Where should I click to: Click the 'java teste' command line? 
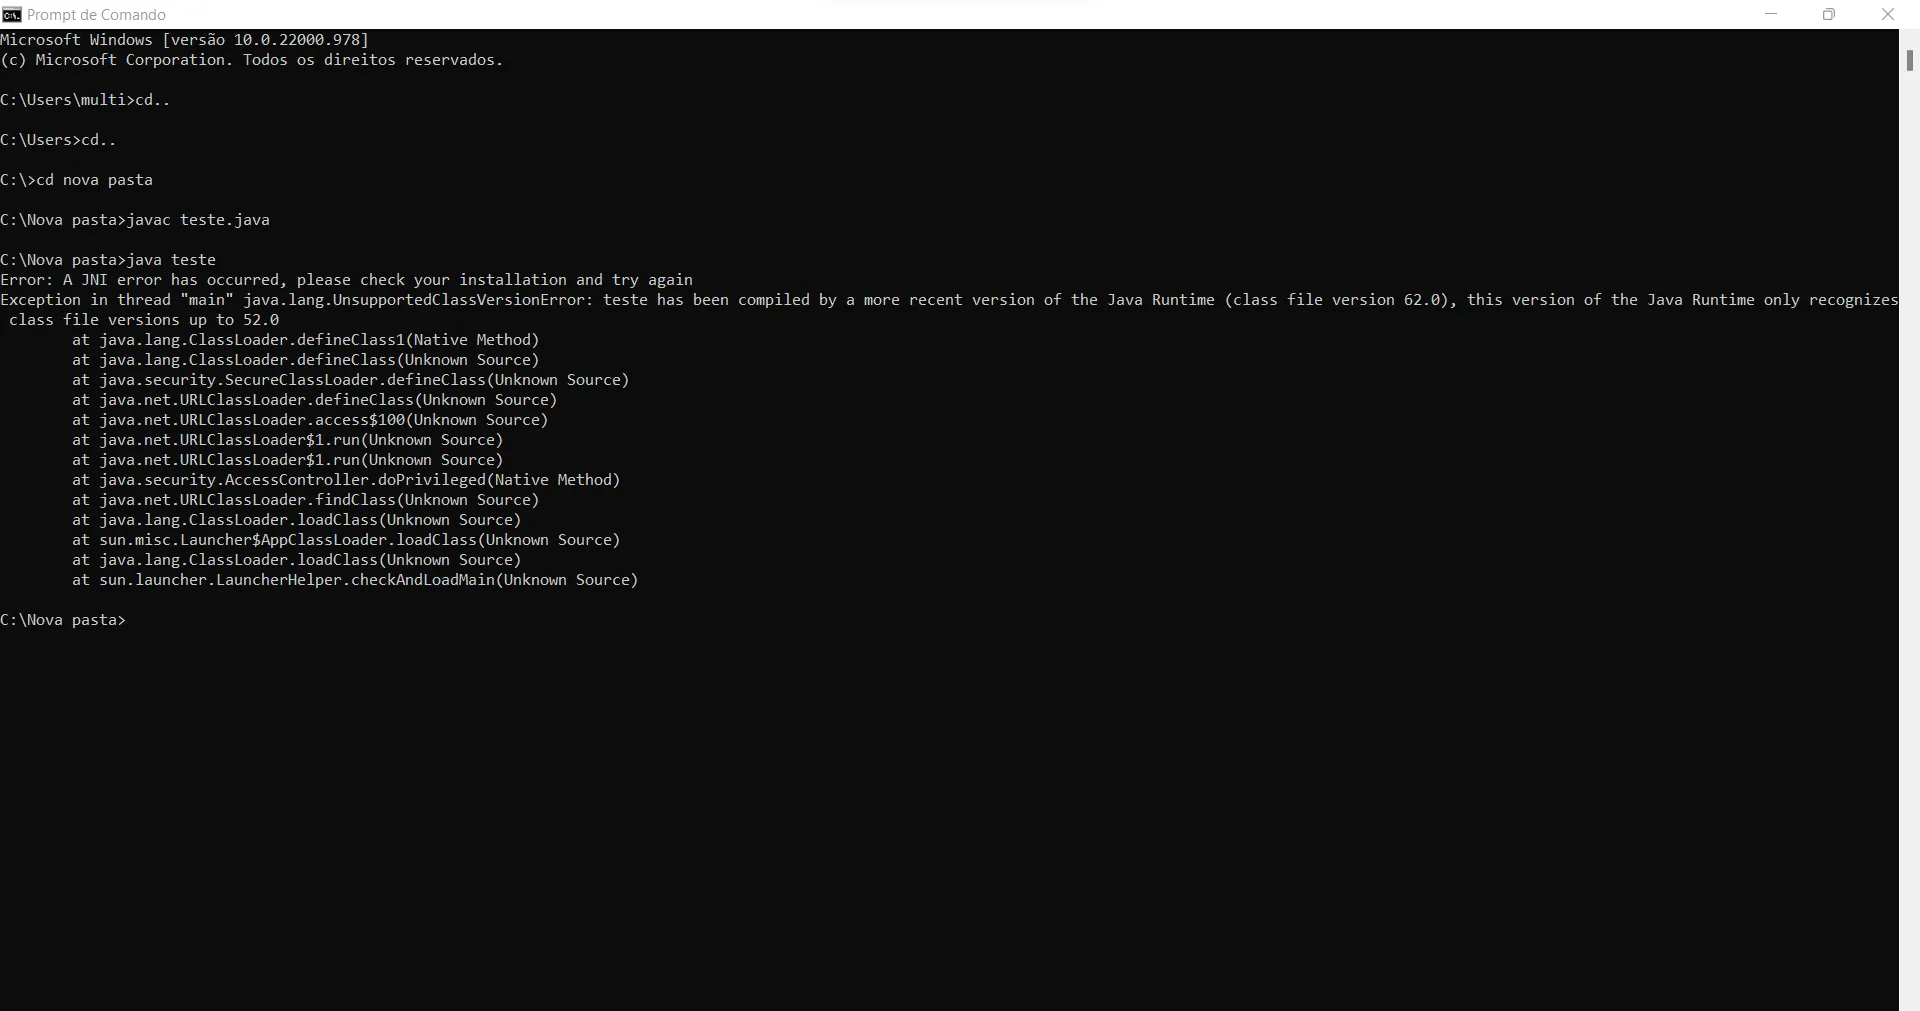click(108, 260)
